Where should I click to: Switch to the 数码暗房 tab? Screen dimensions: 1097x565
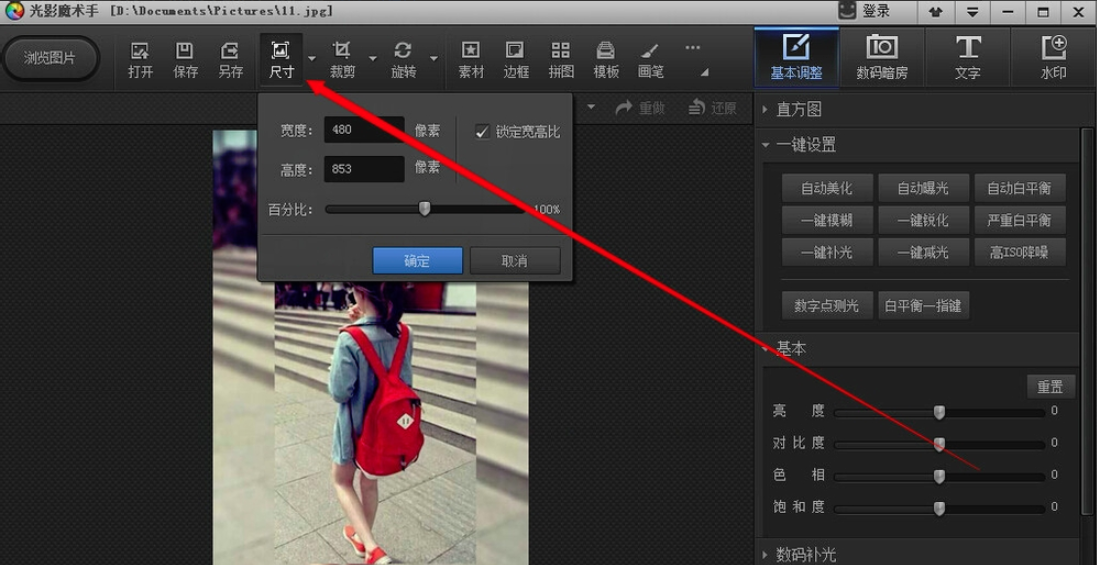882,57
